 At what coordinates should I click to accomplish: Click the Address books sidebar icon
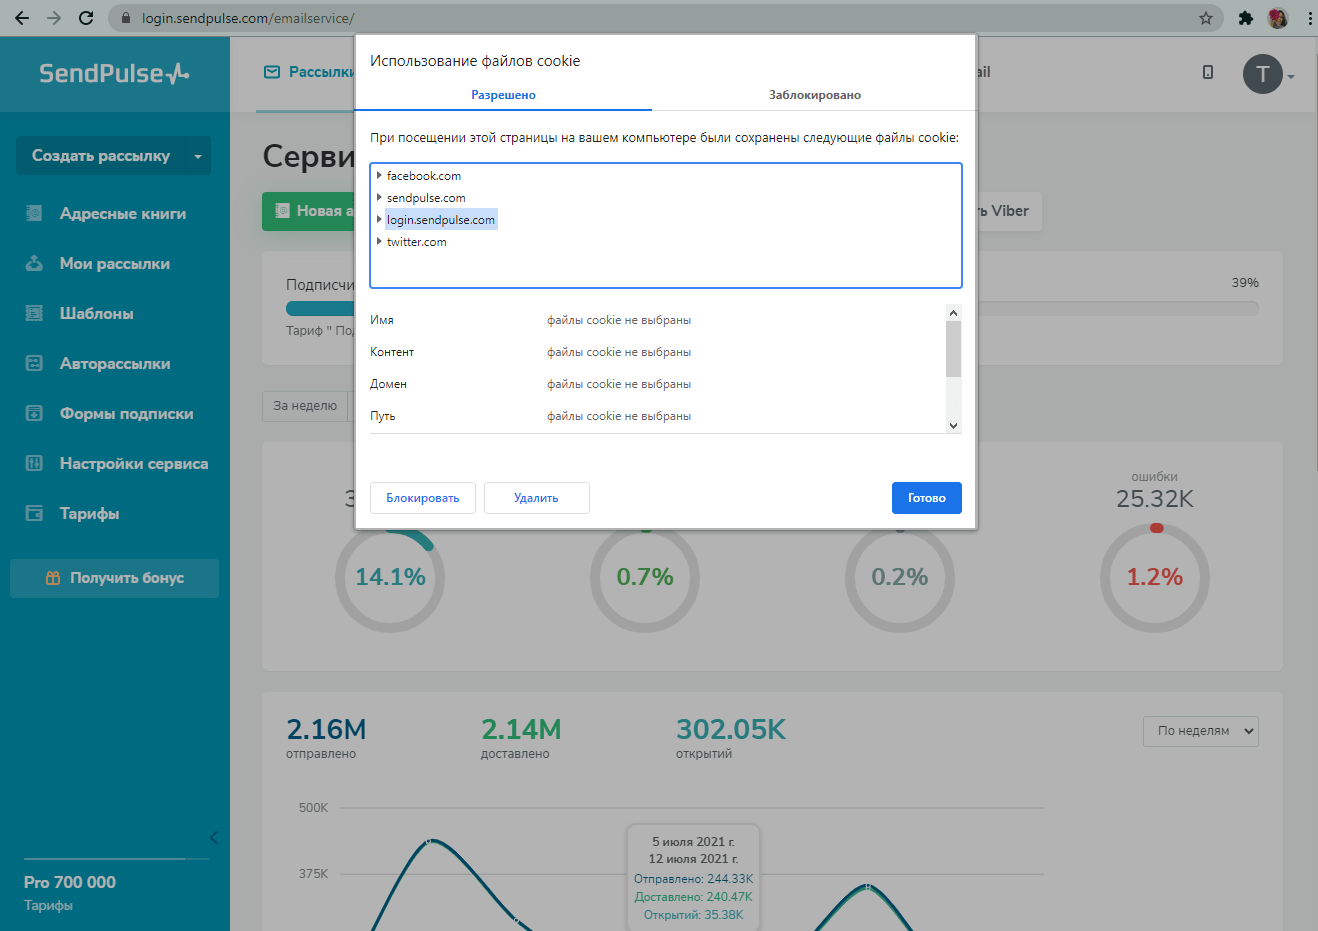34,213
